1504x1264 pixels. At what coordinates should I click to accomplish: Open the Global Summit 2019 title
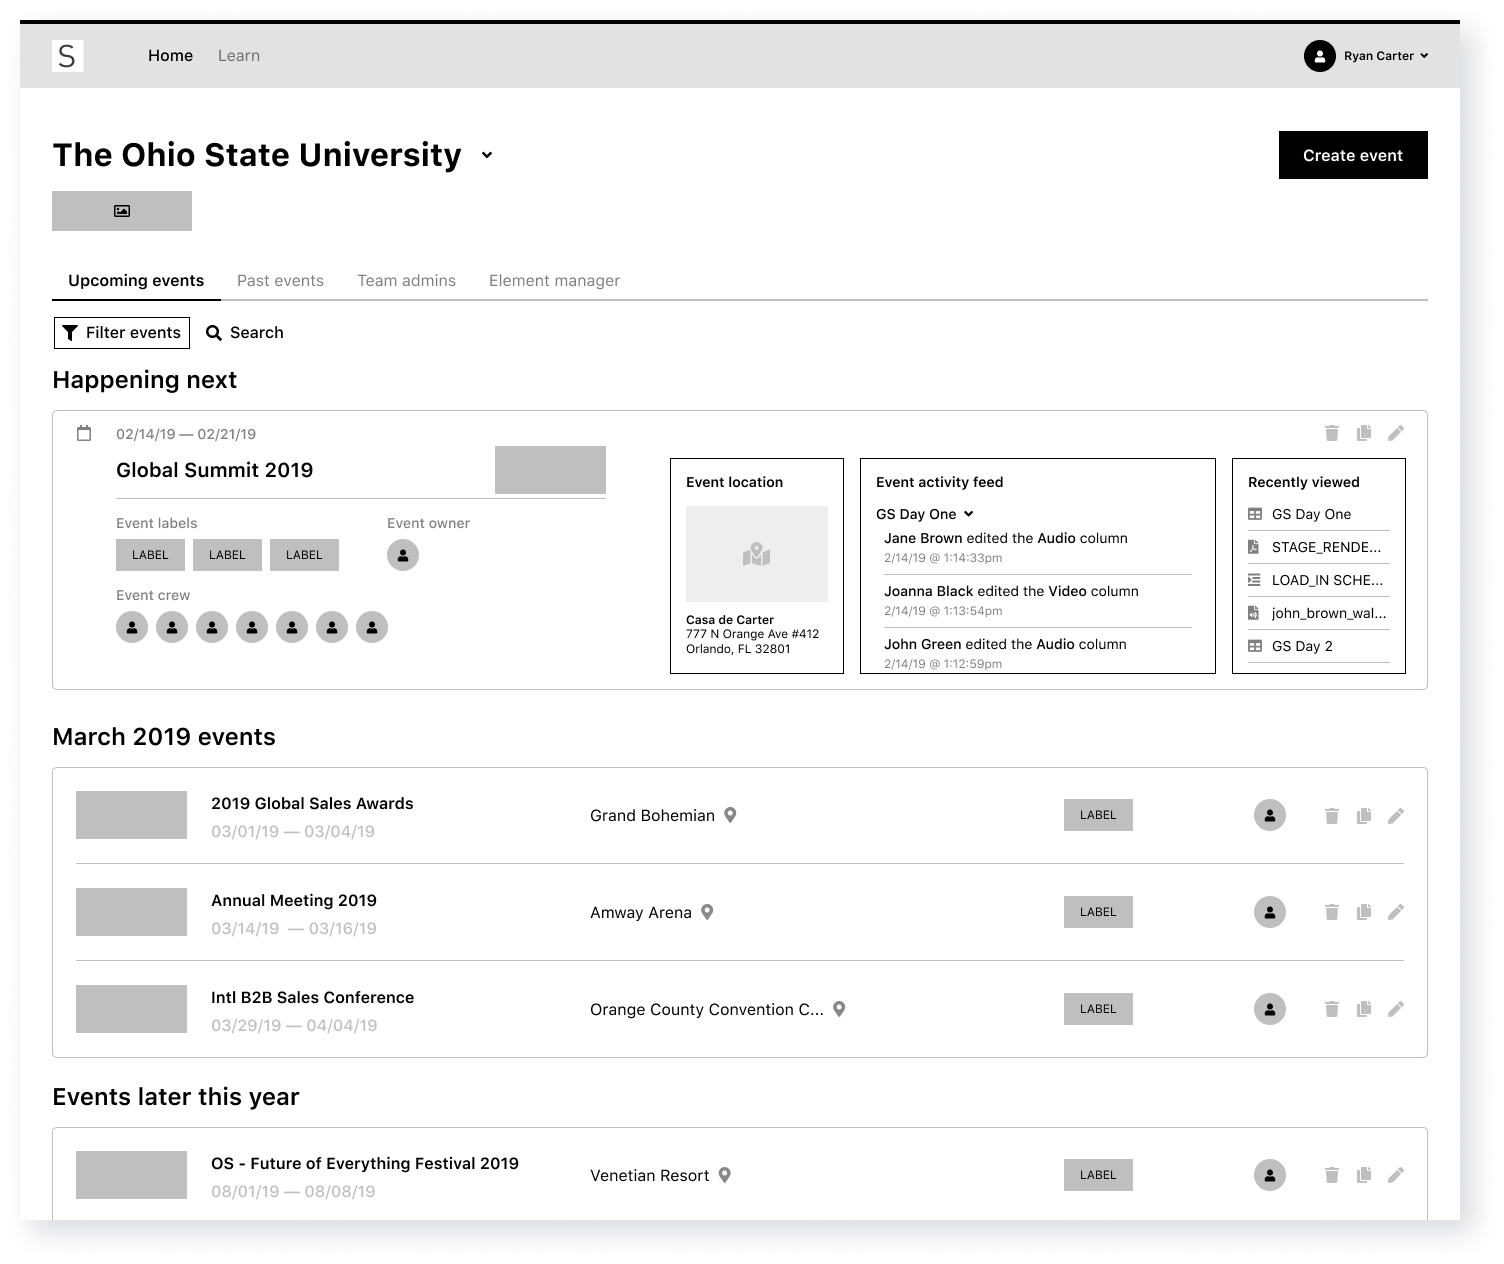pyautogui.click(x=215, y=470)
